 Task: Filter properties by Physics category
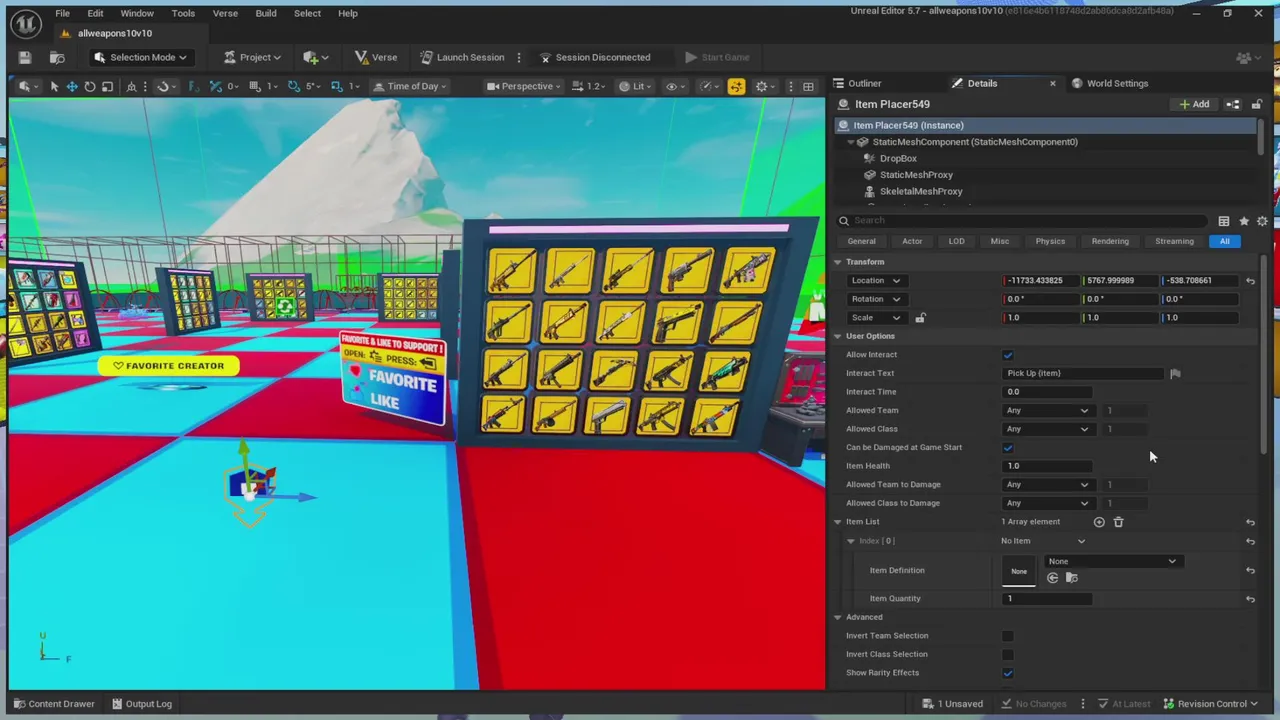[x=1050, y=241]
